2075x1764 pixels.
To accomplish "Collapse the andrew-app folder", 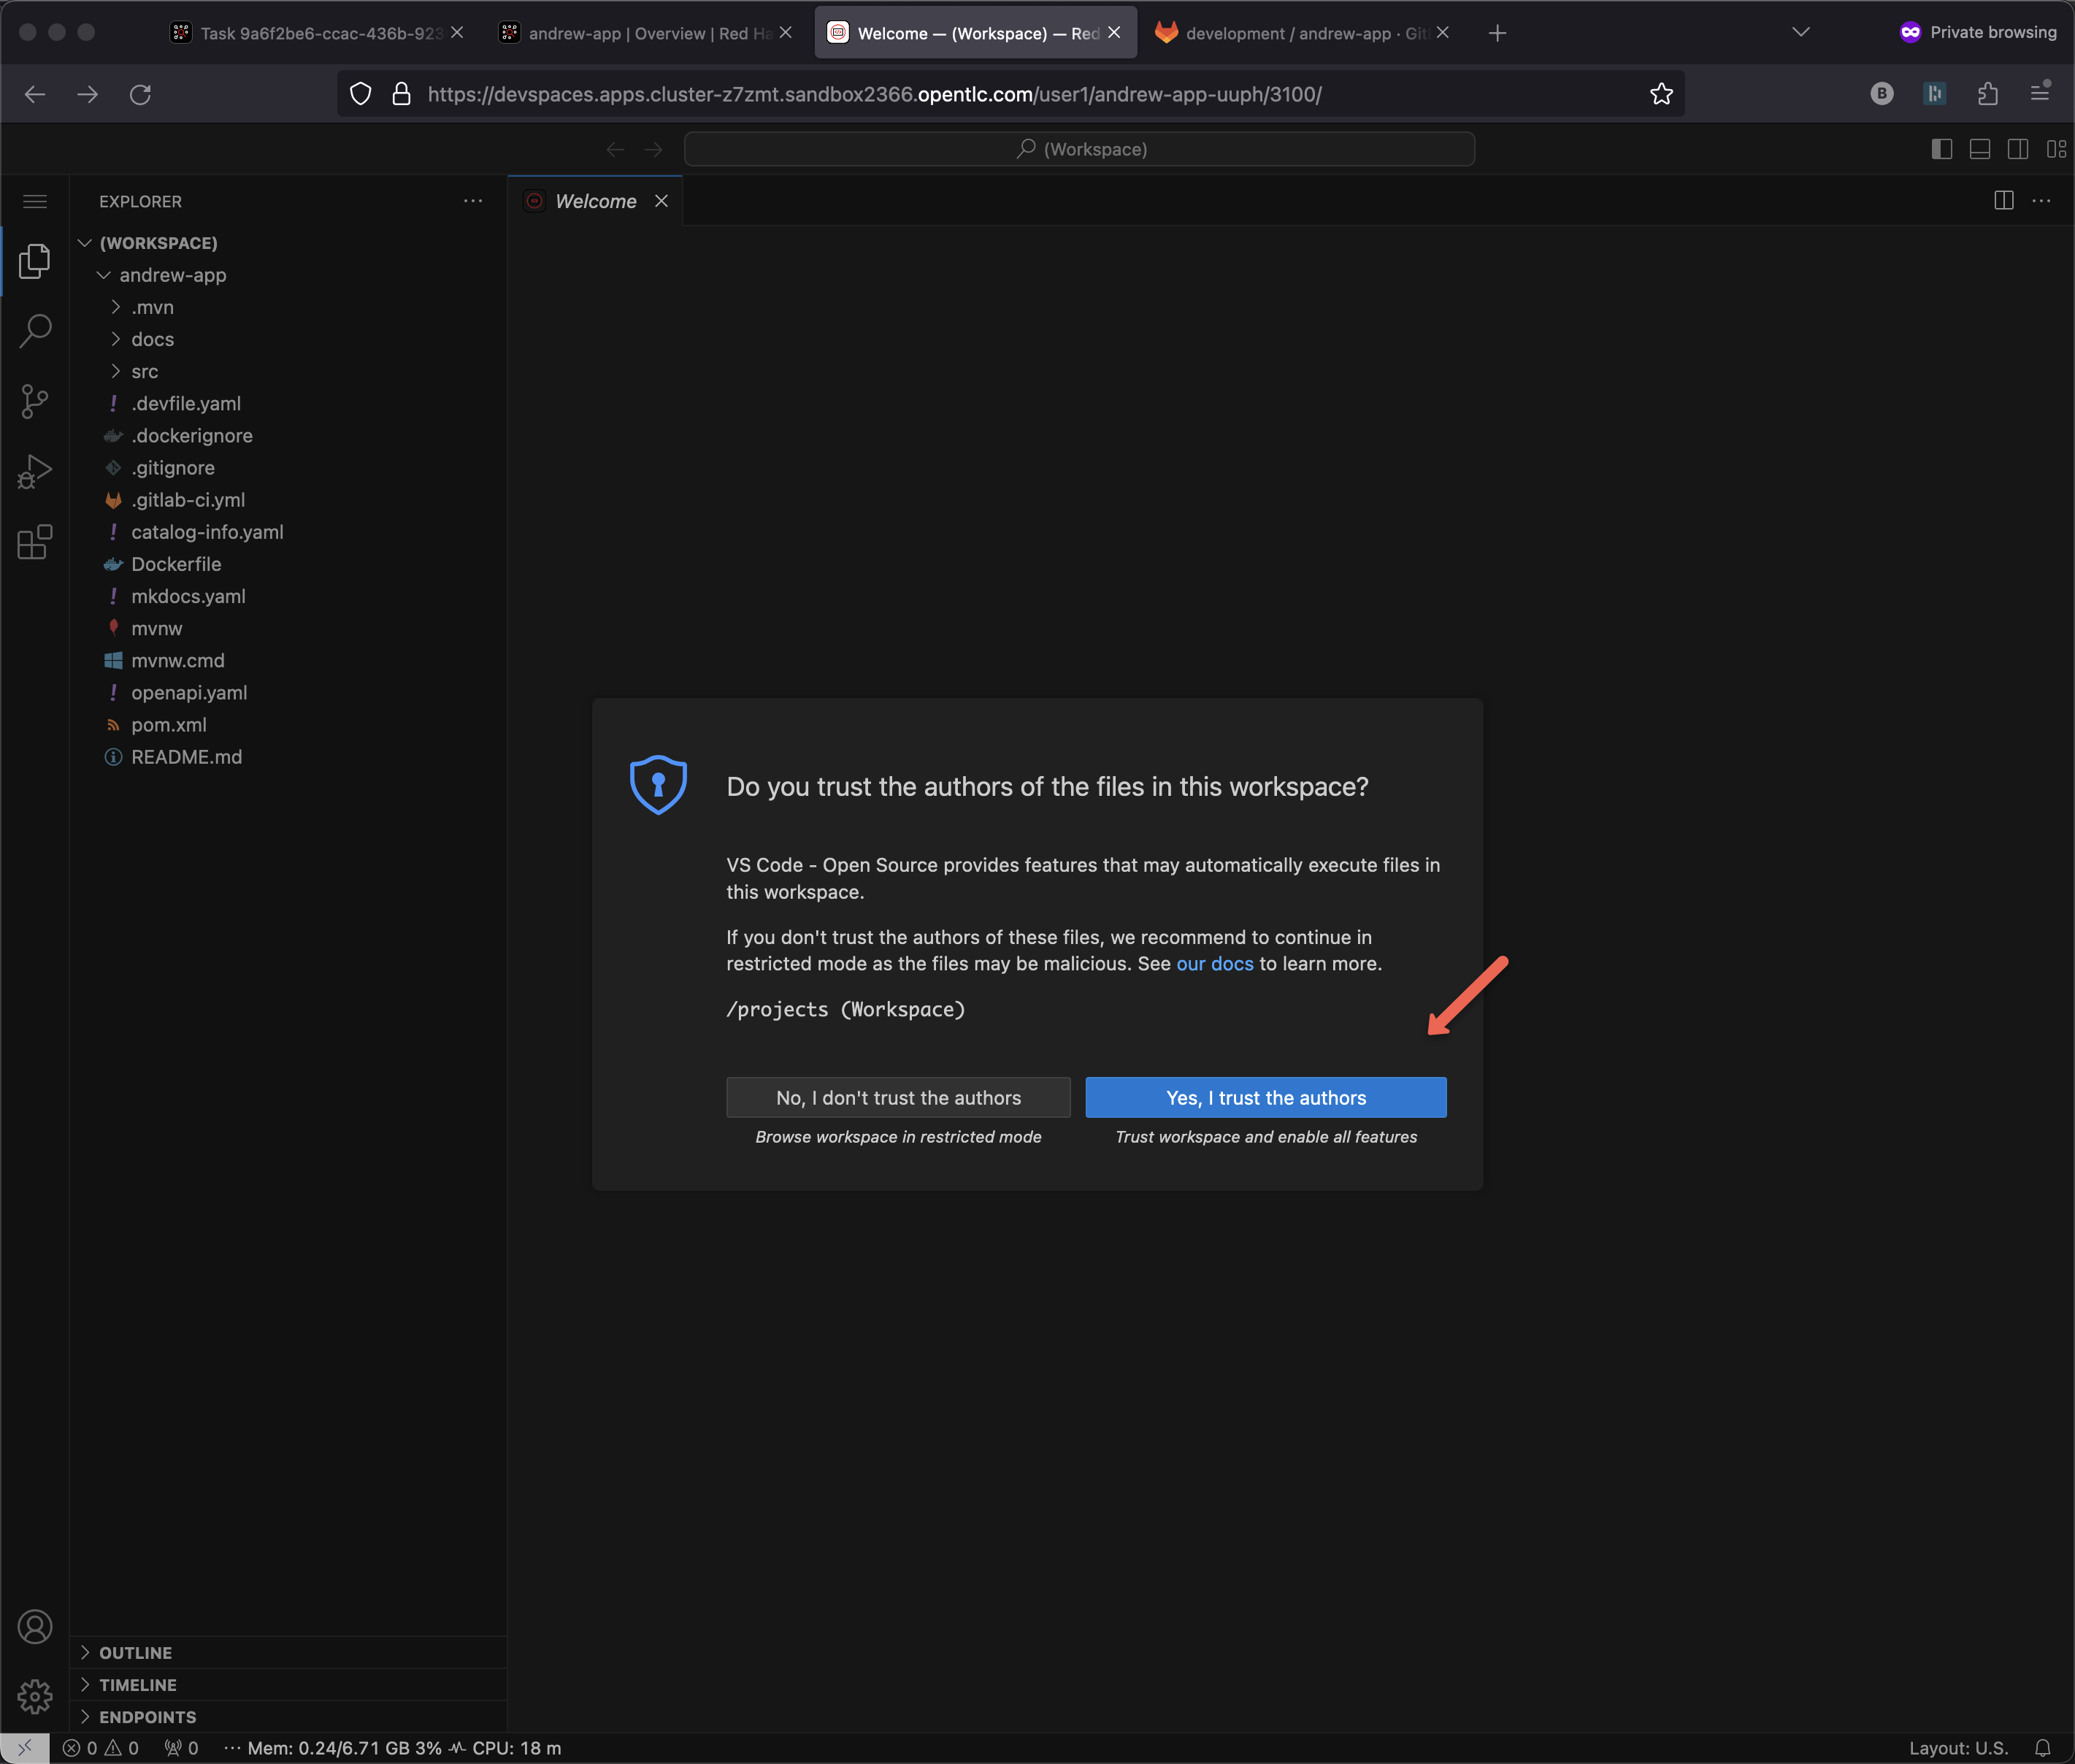I will (172, 275).
